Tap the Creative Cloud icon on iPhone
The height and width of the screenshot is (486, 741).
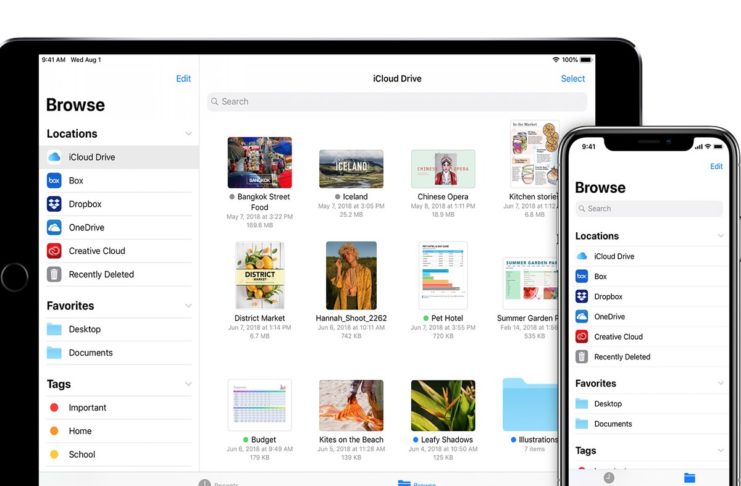[582, 337]
